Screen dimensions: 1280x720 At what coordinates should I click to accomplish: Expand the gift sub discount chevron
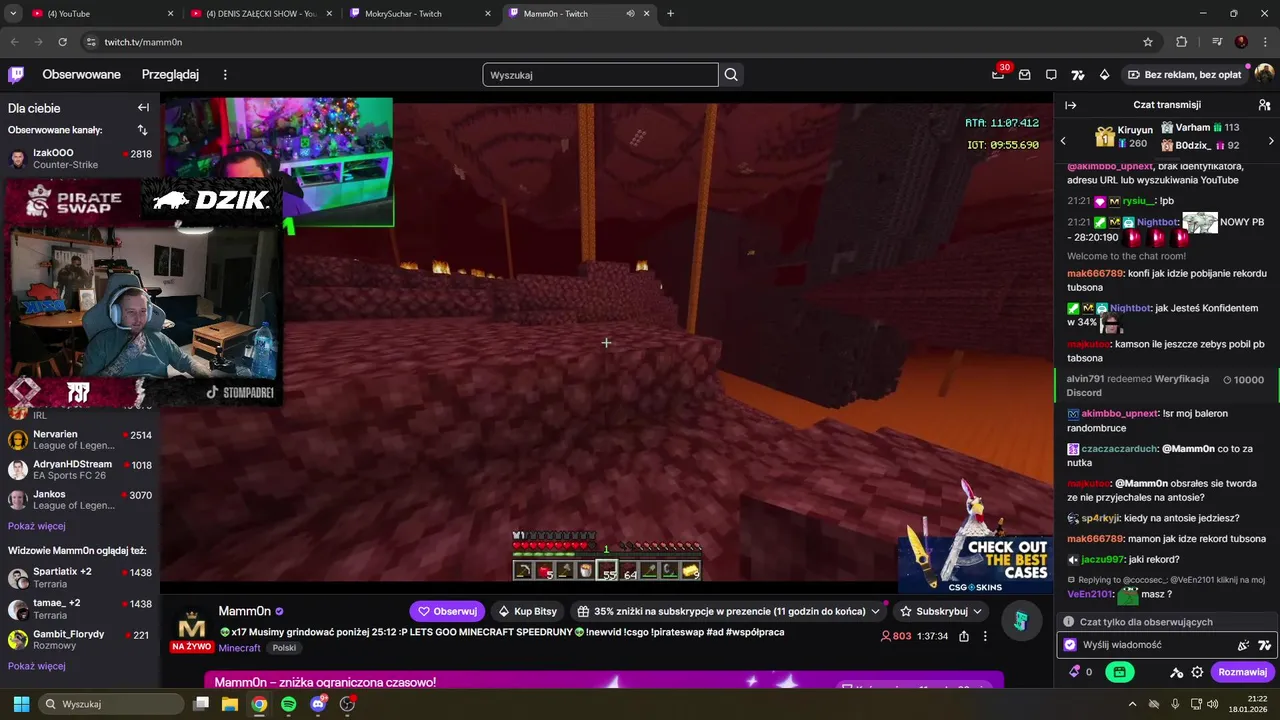[875, 611]
